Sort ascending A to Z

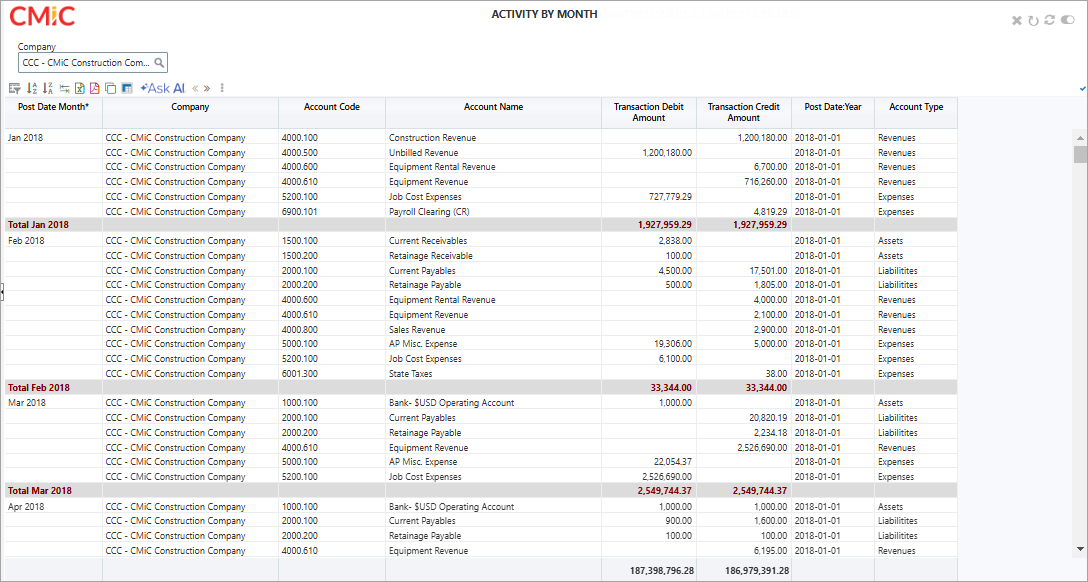pyautogui.click(x=31, y=88)
